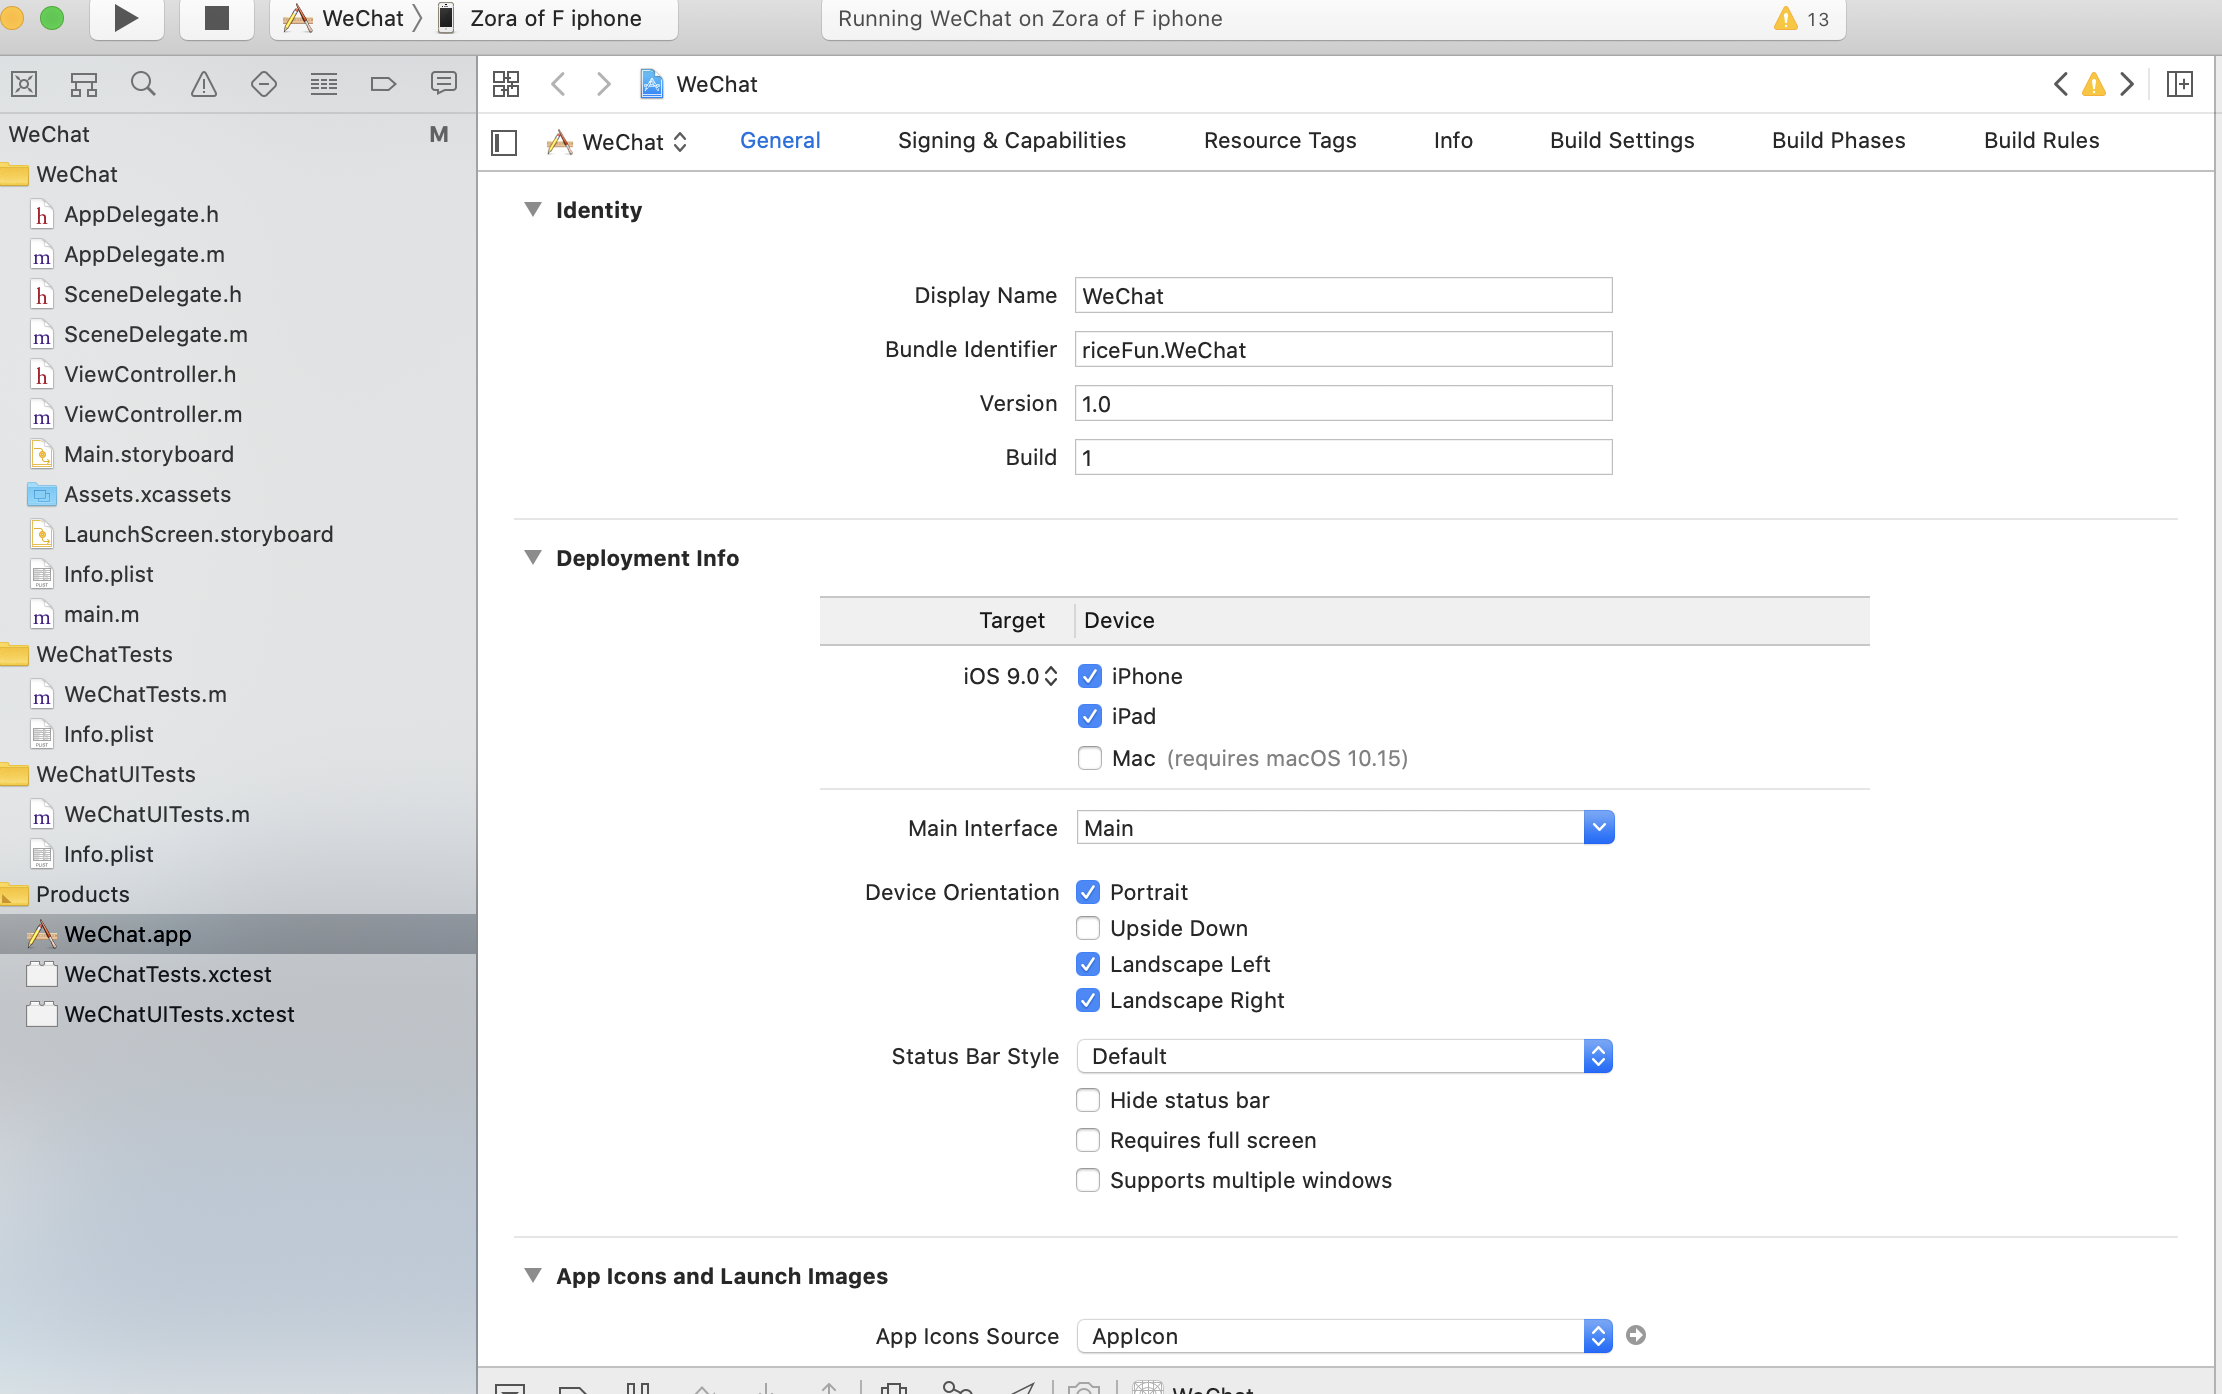Open the Report navigator speech-bubble icon
2222x1394 pixels.
tap(443, 84)
